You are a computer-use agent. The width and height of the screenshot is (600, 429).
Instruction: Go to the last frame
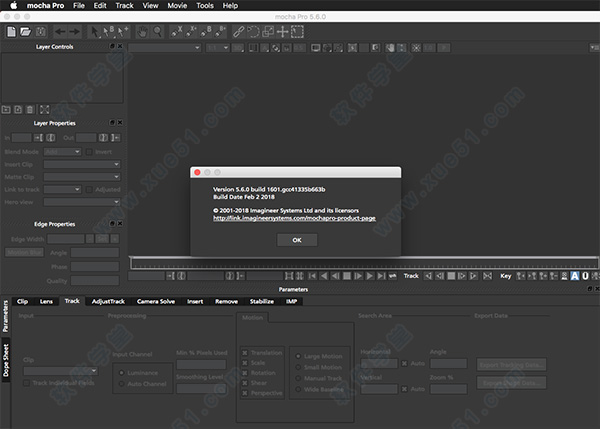[x=381, y=276]
